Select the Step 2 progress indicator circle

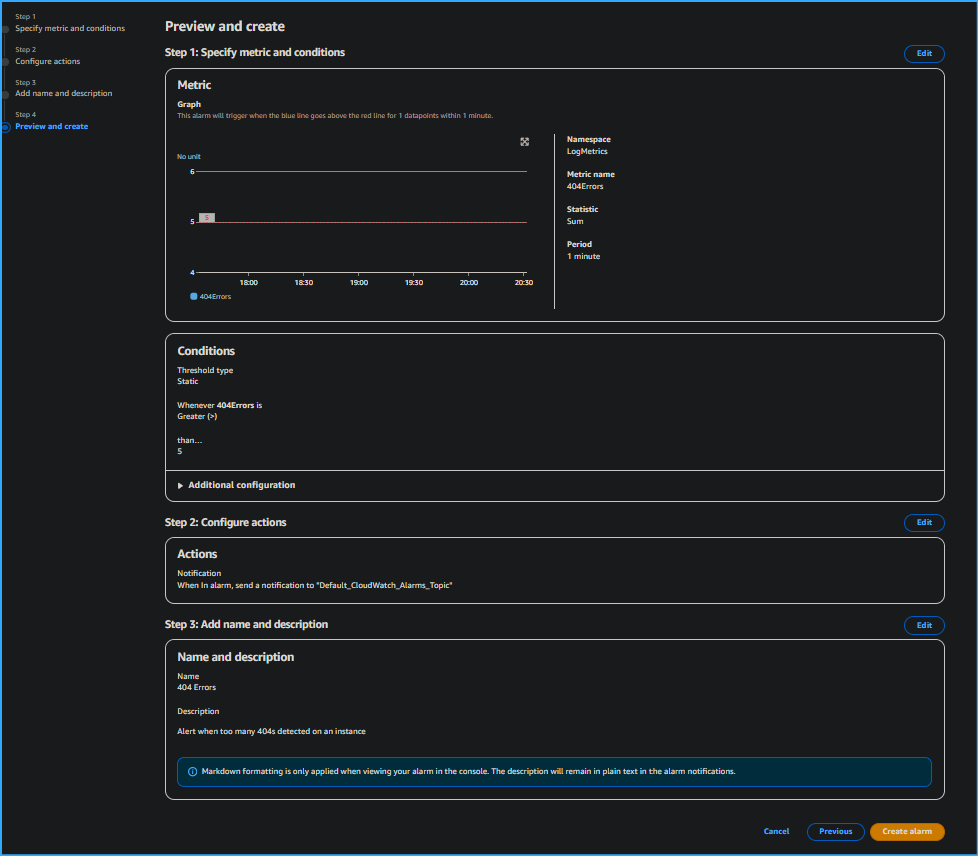click(8, 61)
